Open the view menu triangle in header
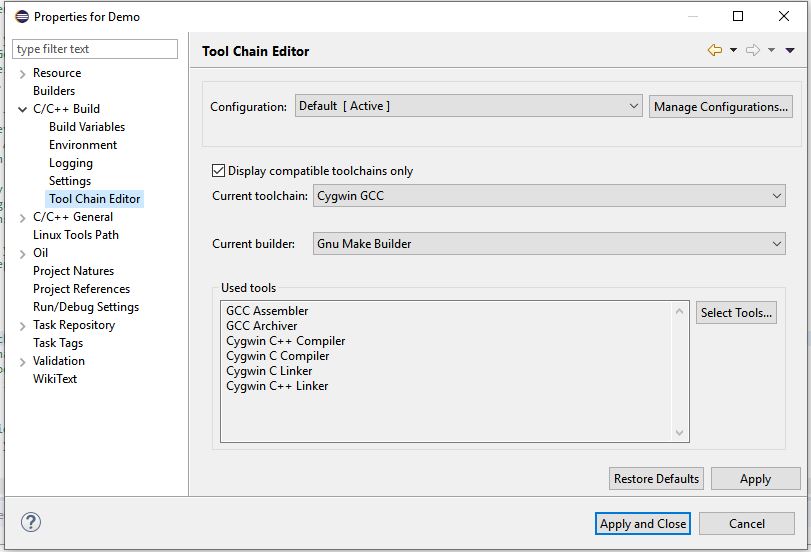 tap(790, 50)
